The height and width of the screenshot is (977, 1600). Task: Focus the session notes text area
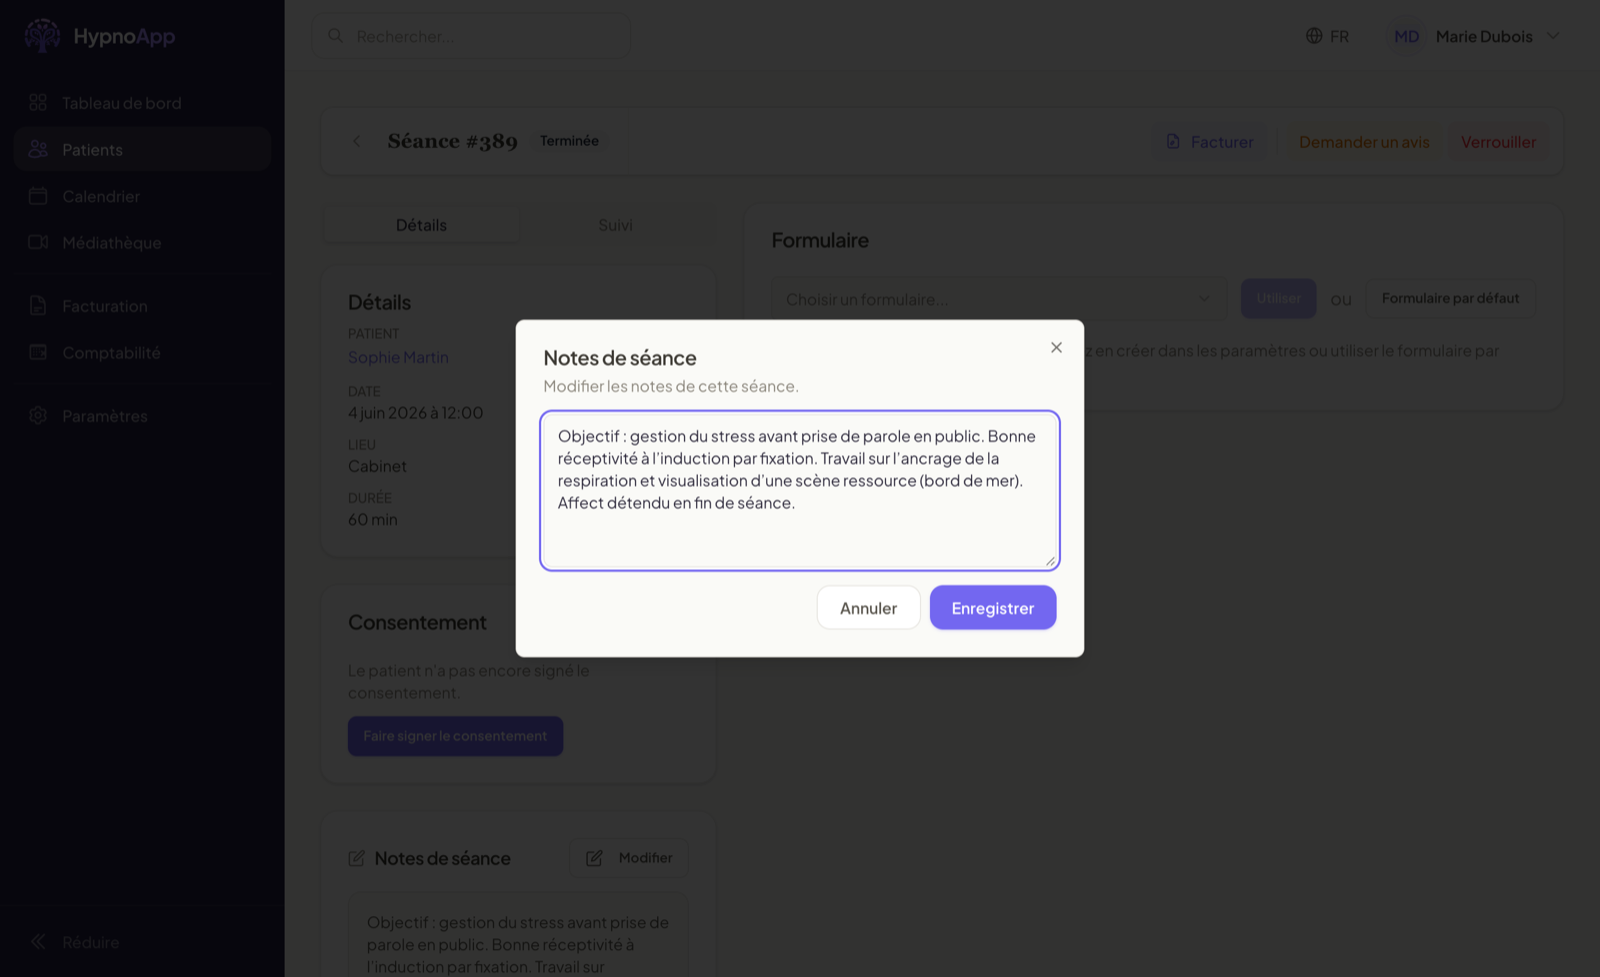(x=800, y=491)
